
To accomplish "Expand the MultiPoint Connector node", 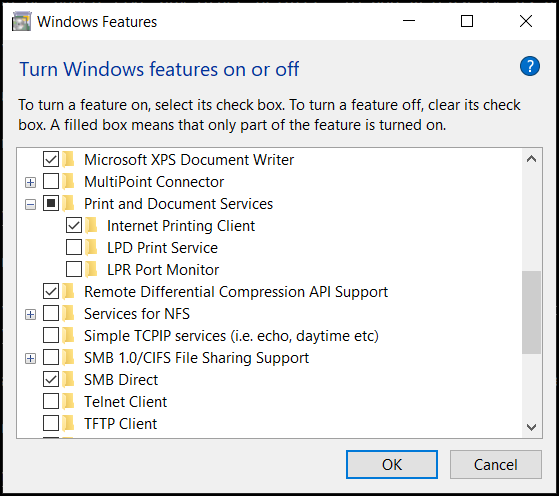I will point(31,183).
